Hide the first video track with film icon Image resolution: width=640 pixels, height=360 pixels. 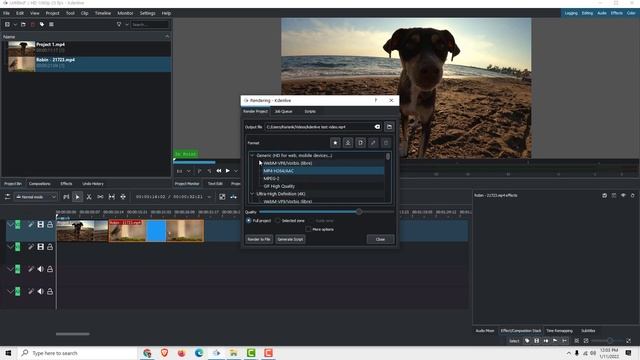(x=40, y=224)
